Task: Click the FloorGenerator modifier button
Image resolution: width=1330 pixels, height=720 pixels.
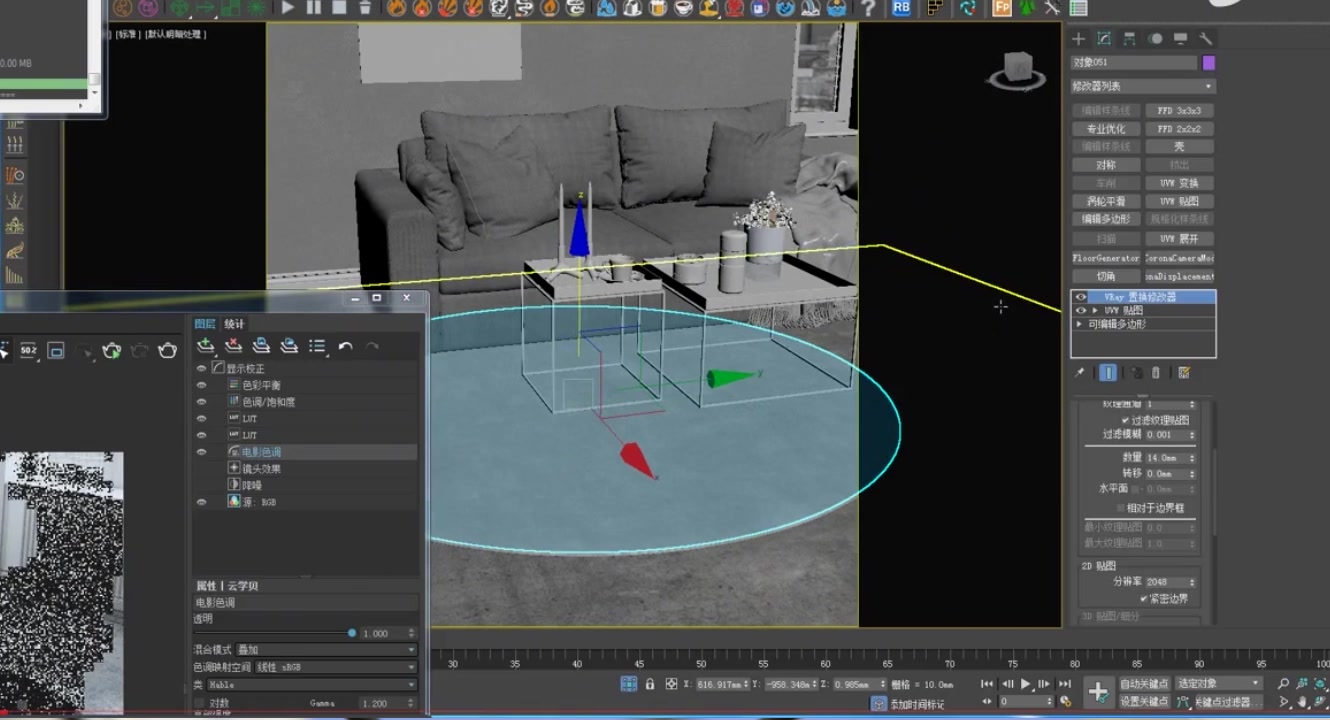Action: point(1106,258)
